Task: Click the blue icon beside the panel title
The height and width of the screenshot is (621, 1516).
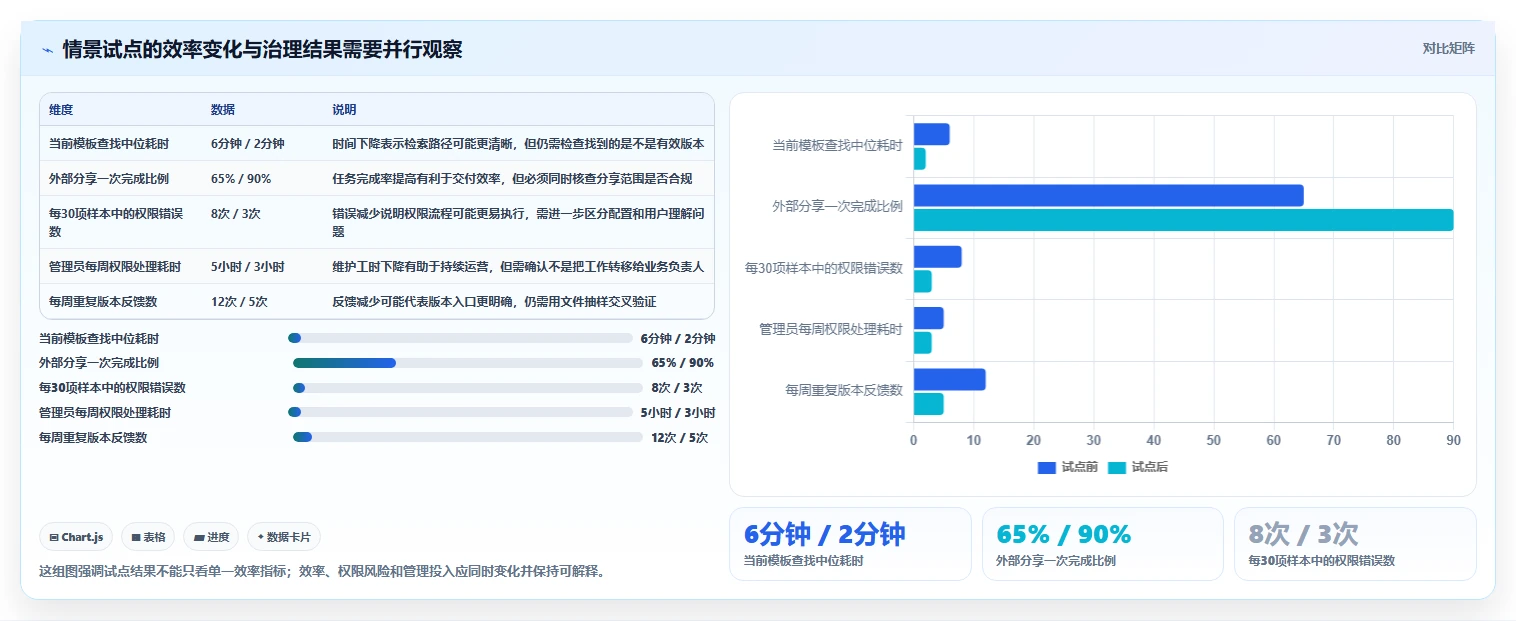Action: coord(47,50)
